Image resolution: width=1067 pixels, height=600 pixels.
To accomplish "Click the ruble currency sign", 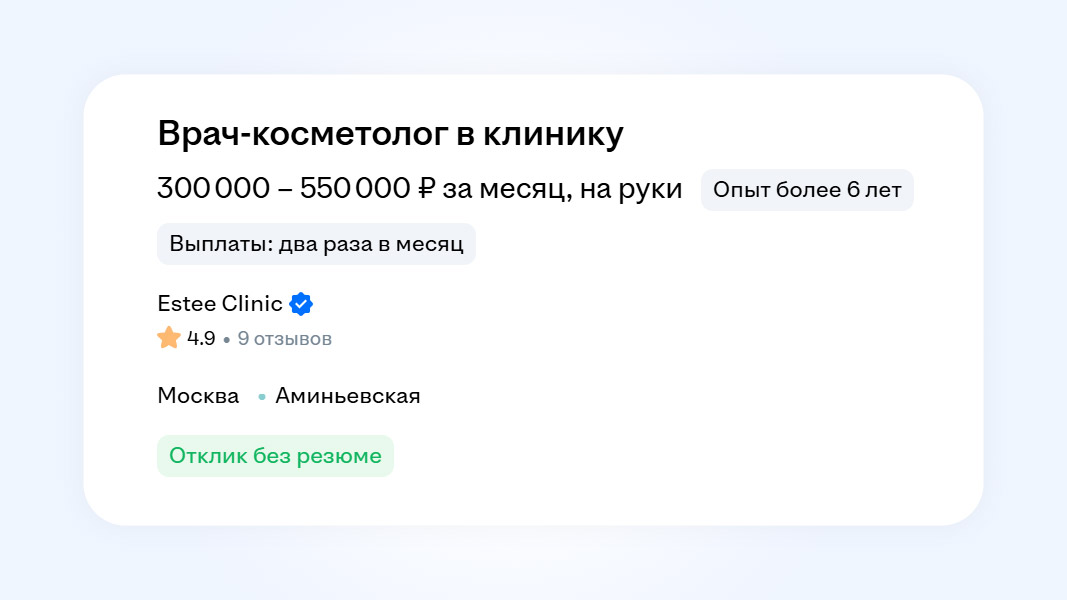I will tap(427, 189).
